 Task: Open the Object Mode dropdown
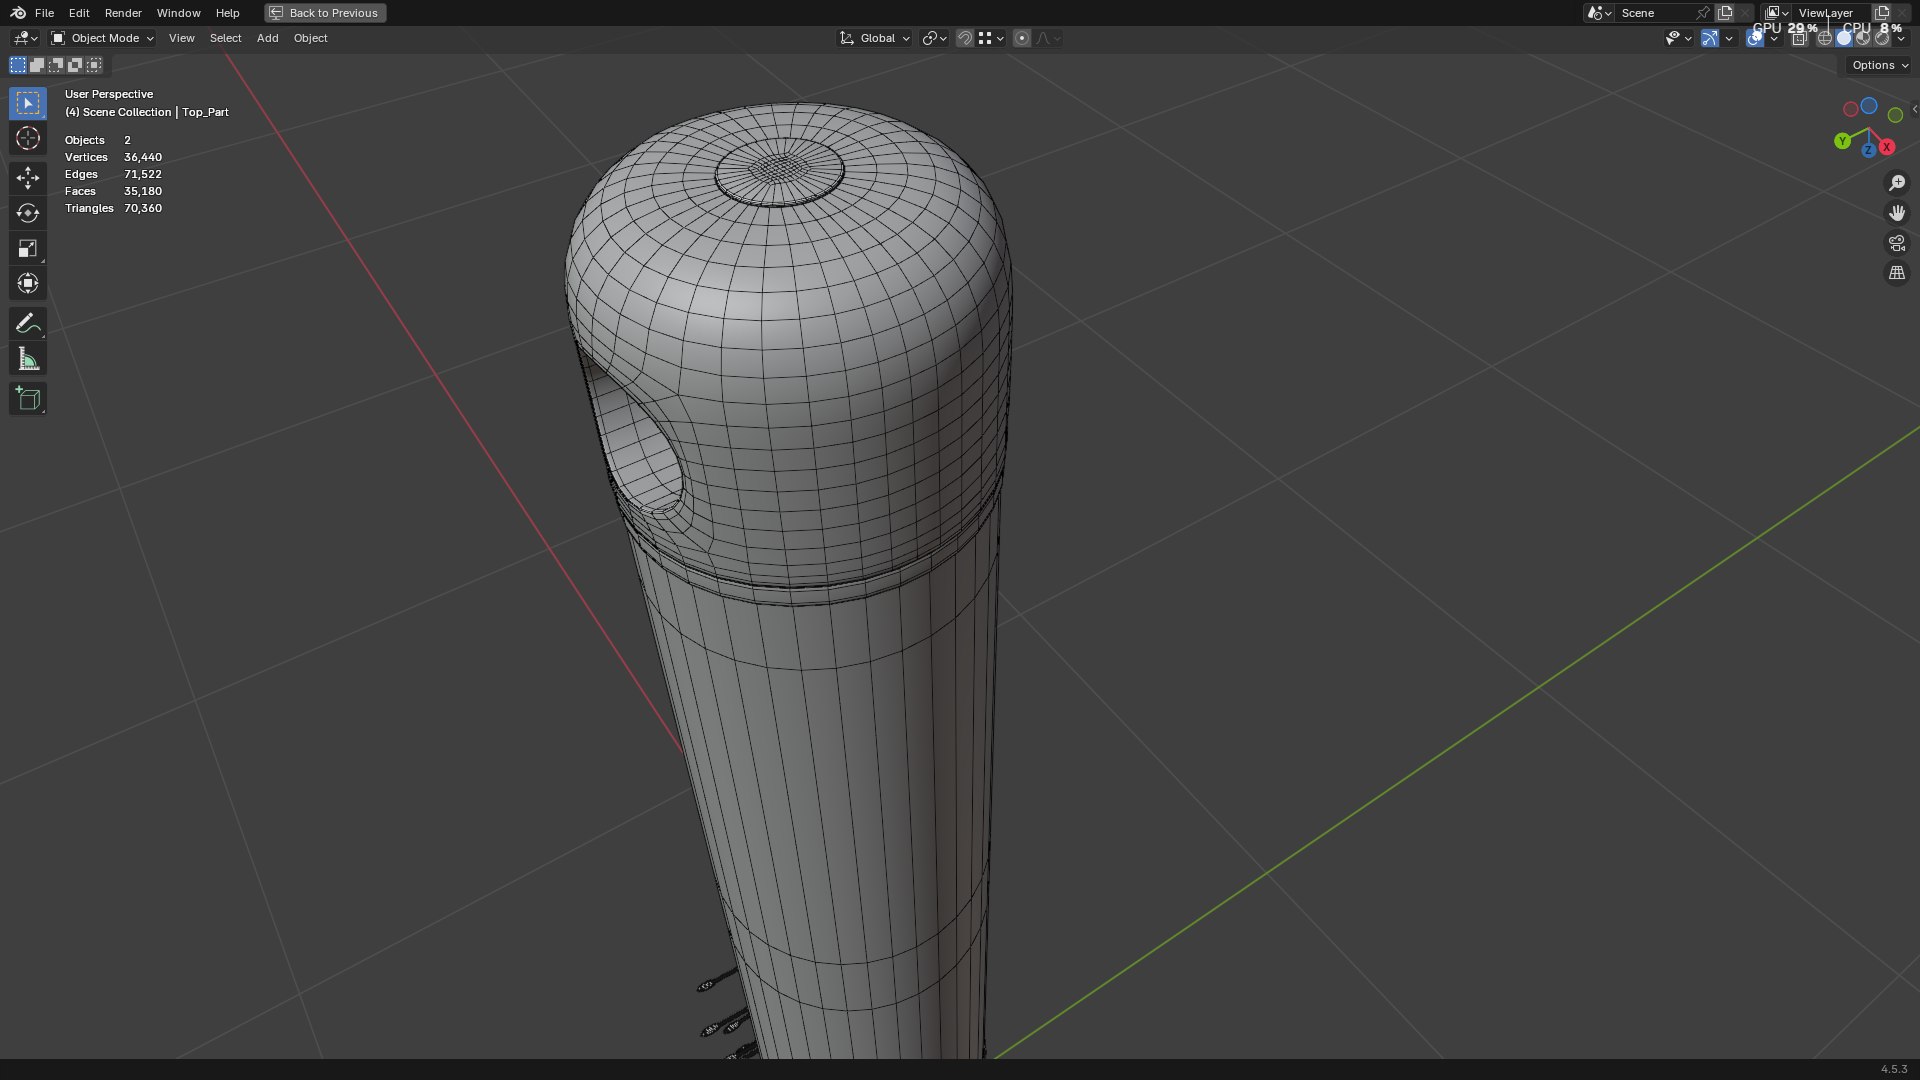click(x=102, y=38)
